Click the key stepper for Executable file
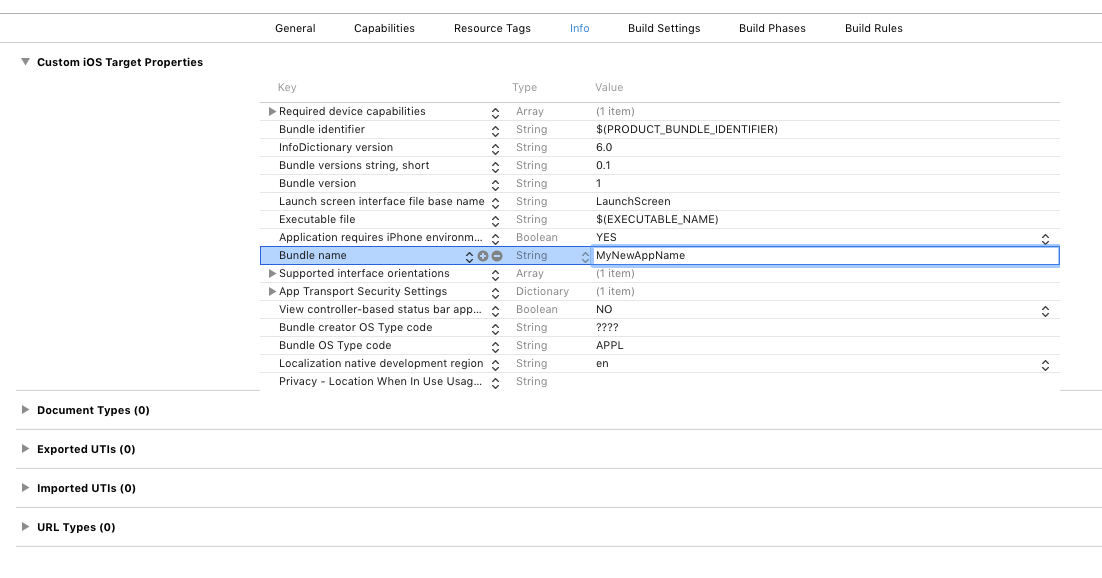 [495, 220]
